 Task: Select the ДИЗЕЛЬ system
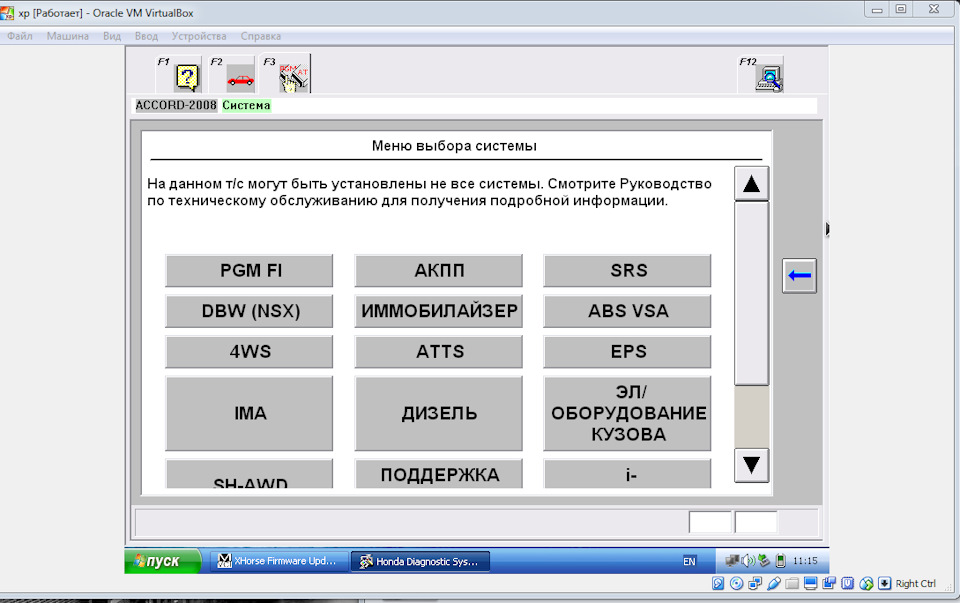coord(438,413)
